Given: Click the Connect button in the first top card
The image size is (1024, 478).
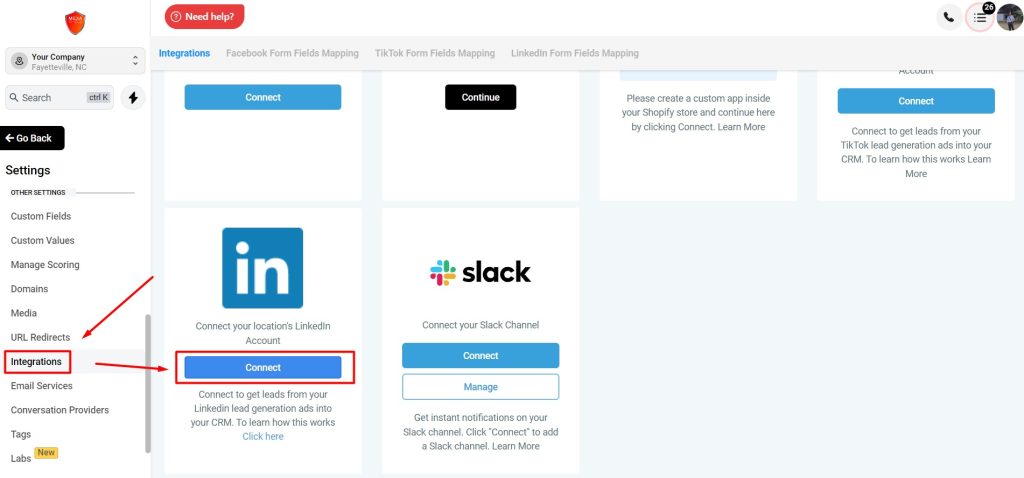Looking at the screenshot, I should tap(263, 97).
